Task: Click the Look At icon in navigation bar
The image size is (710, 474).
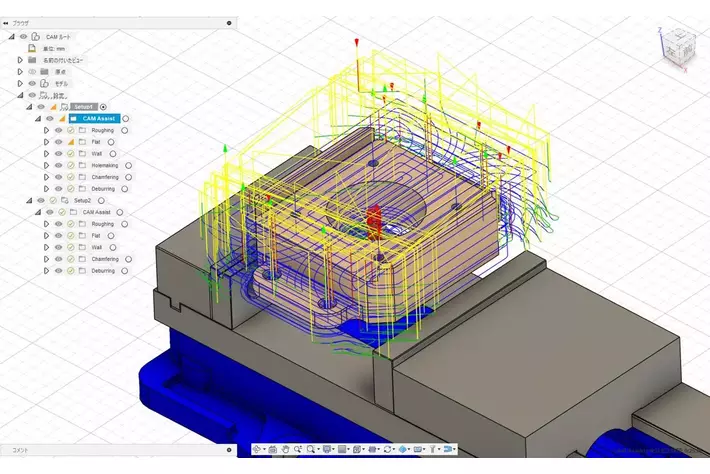Action: [271, 449]
